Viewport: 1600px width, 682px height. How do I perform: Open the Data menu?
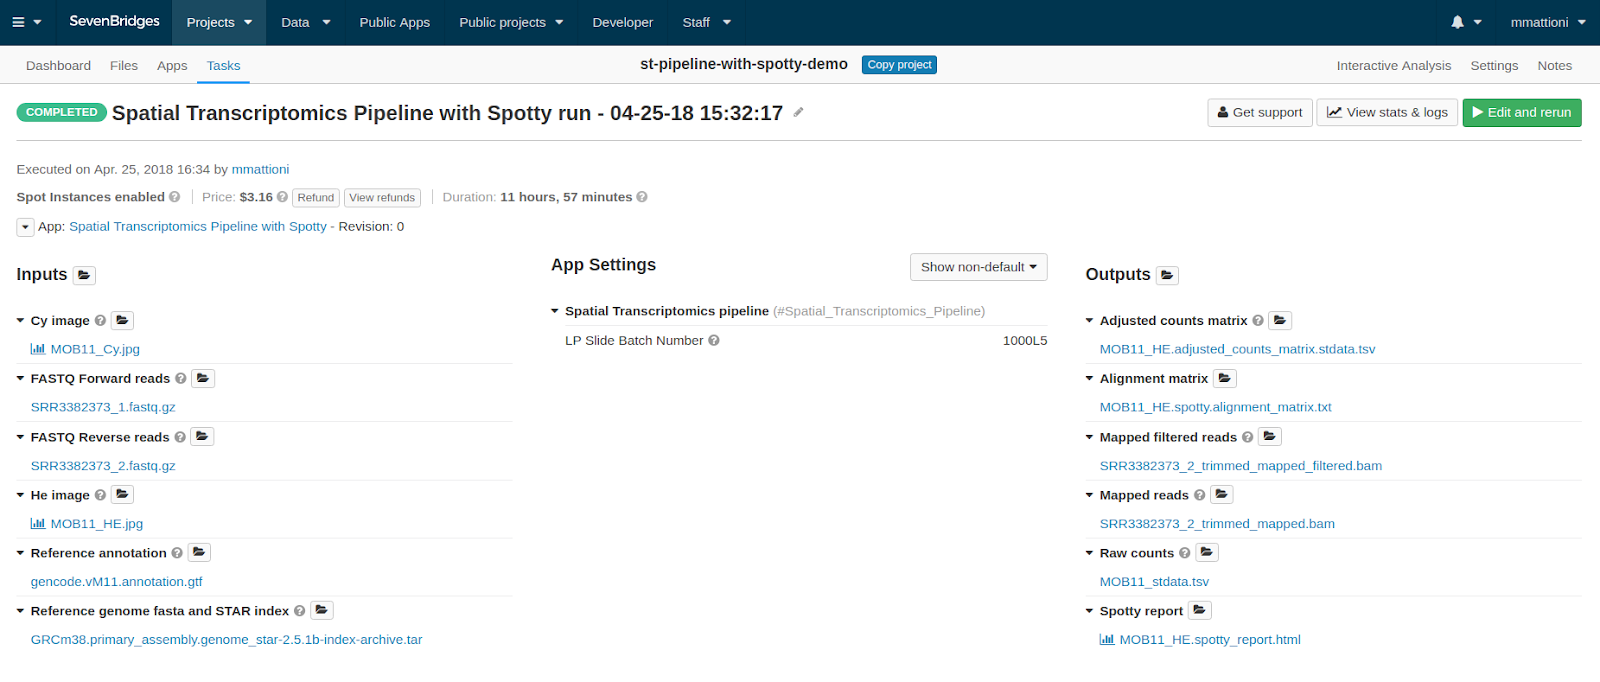click(306, 22)
